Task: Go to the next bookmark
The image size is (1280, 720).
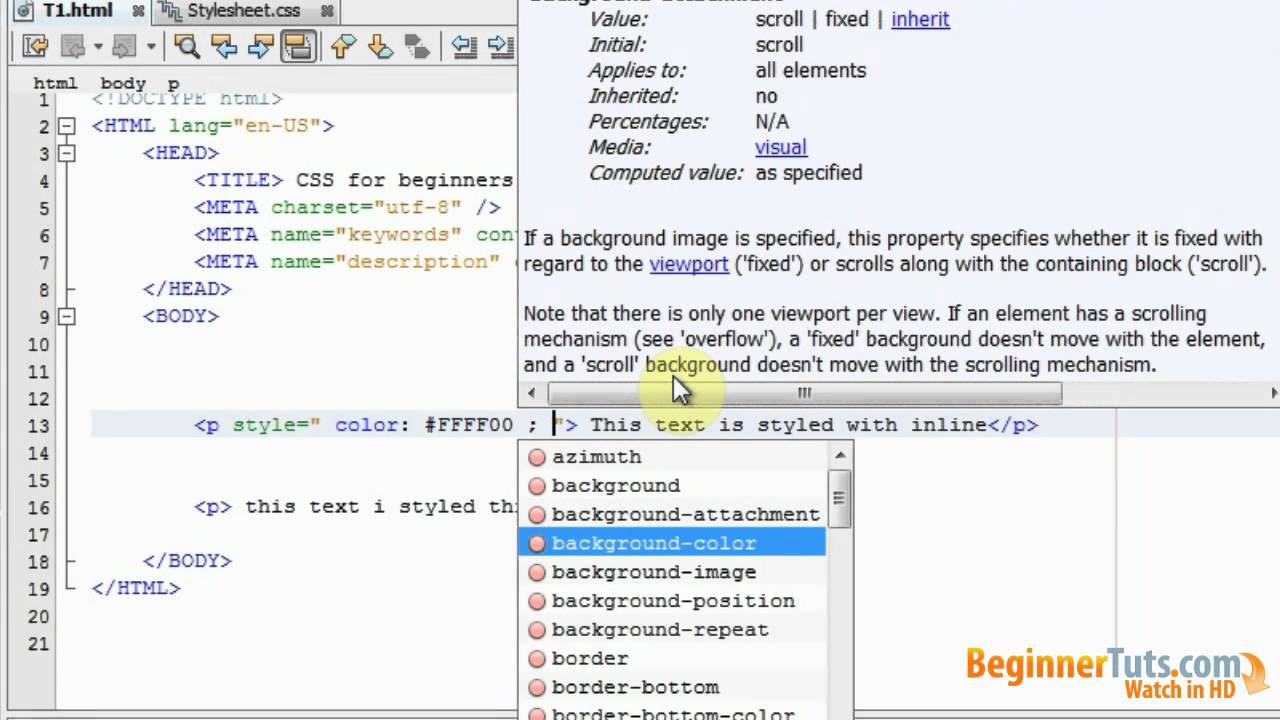Action: [x=380, y=46]
